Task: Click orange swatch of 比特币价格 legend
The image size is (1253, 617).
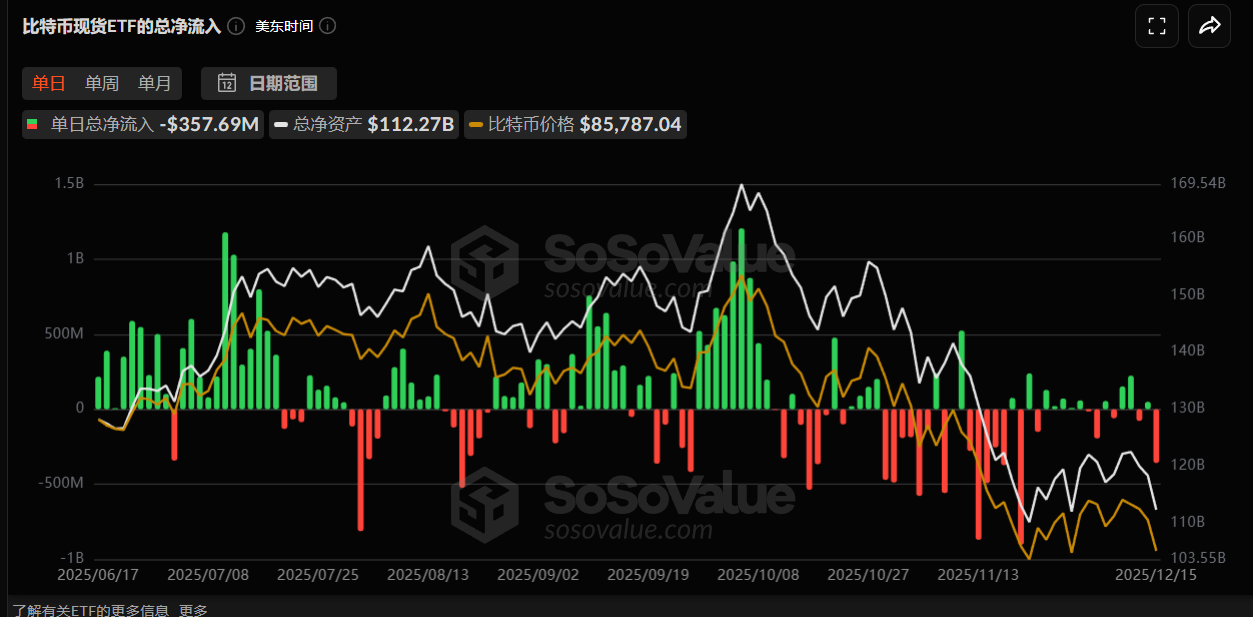Action: click(477, 125)
